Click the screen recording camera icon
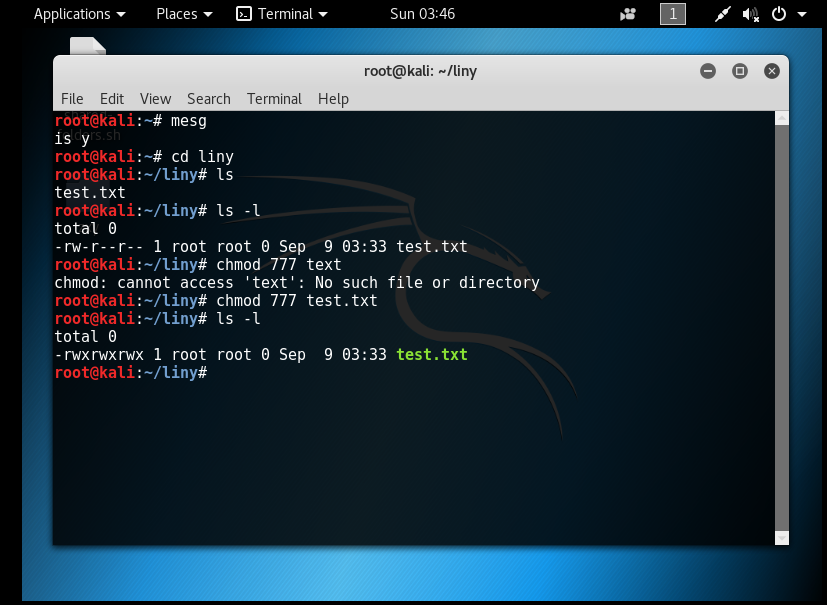 628,14
